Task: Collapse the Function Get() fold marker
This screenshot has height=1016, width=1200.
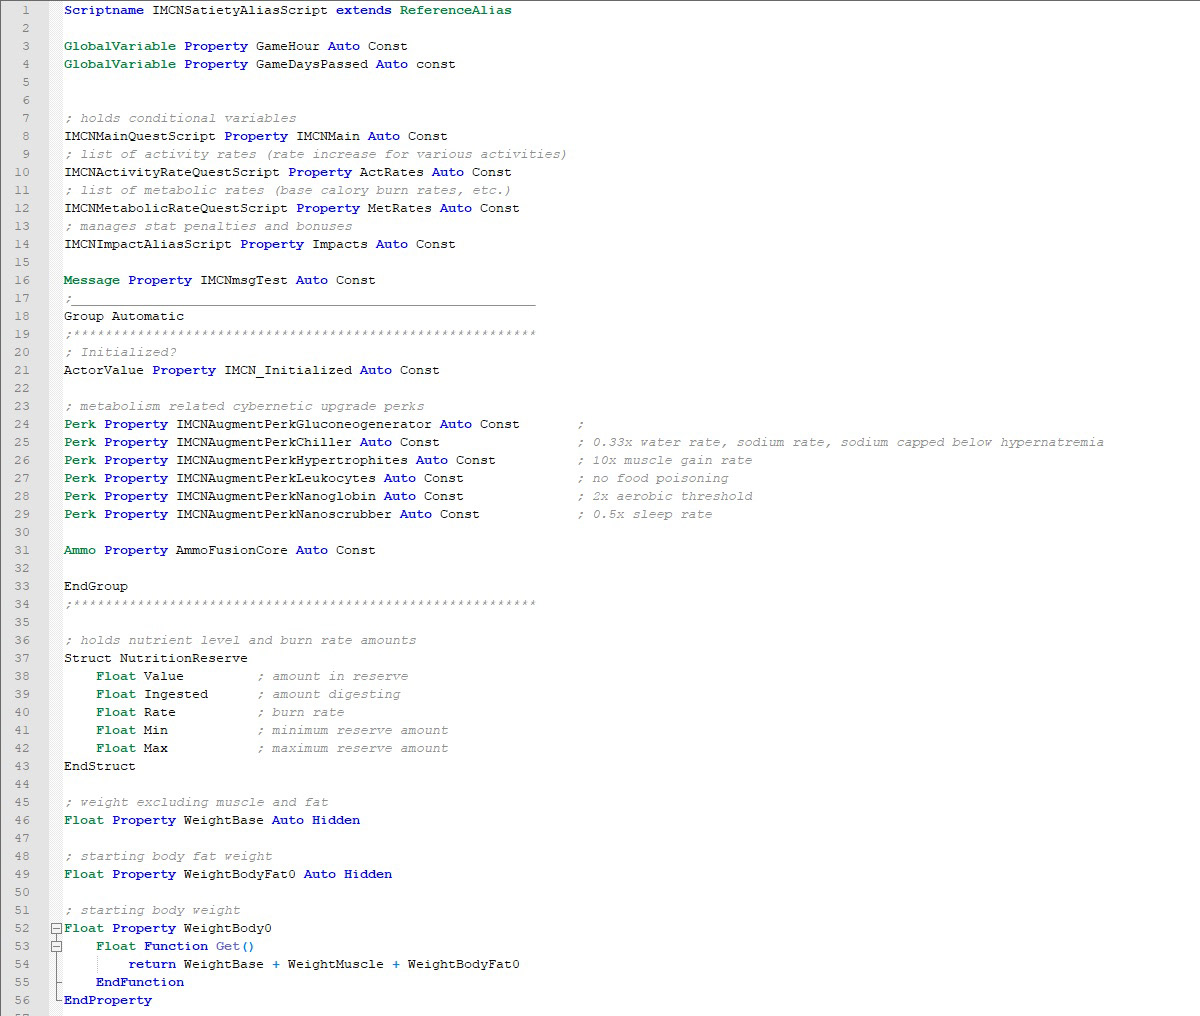Action: [57, 946]
